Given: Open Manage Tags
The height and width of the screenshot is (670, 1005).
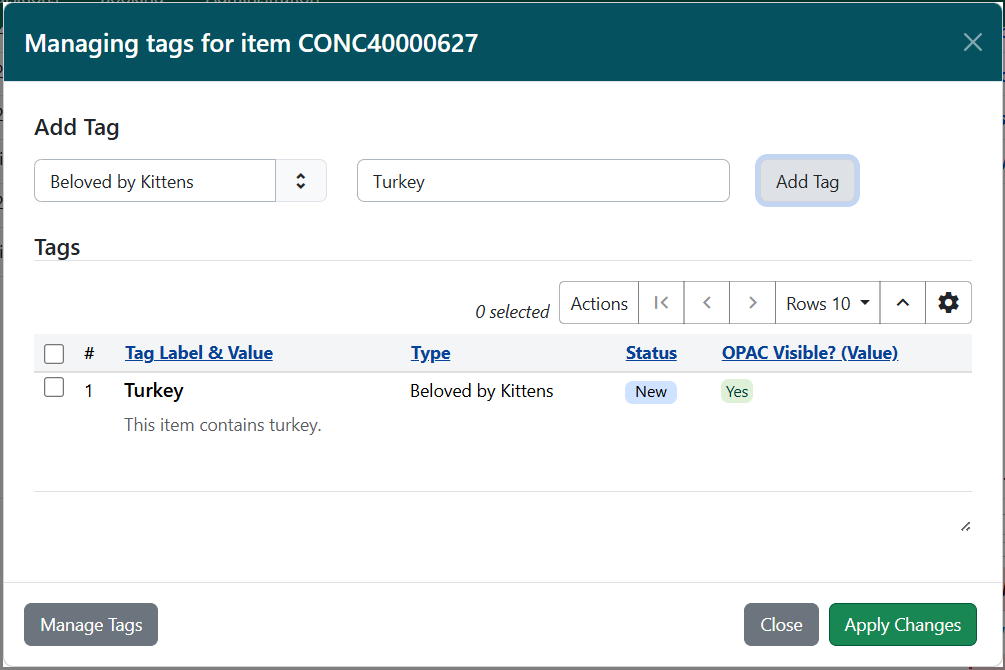Looking at the screenshot, I should 90,624.
